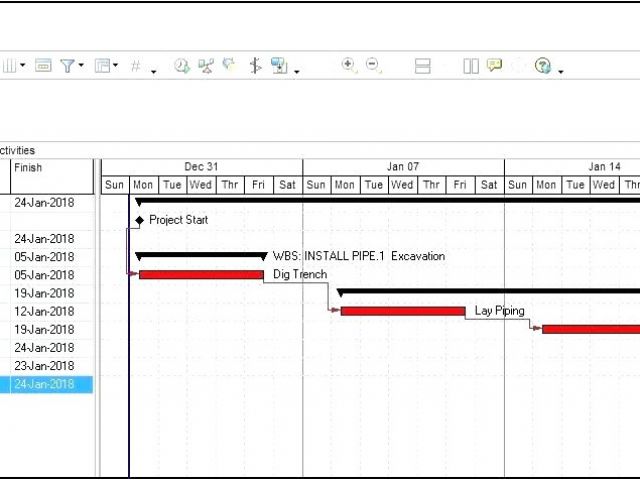Zoom out using the minus magnifier

pos(374,66)
